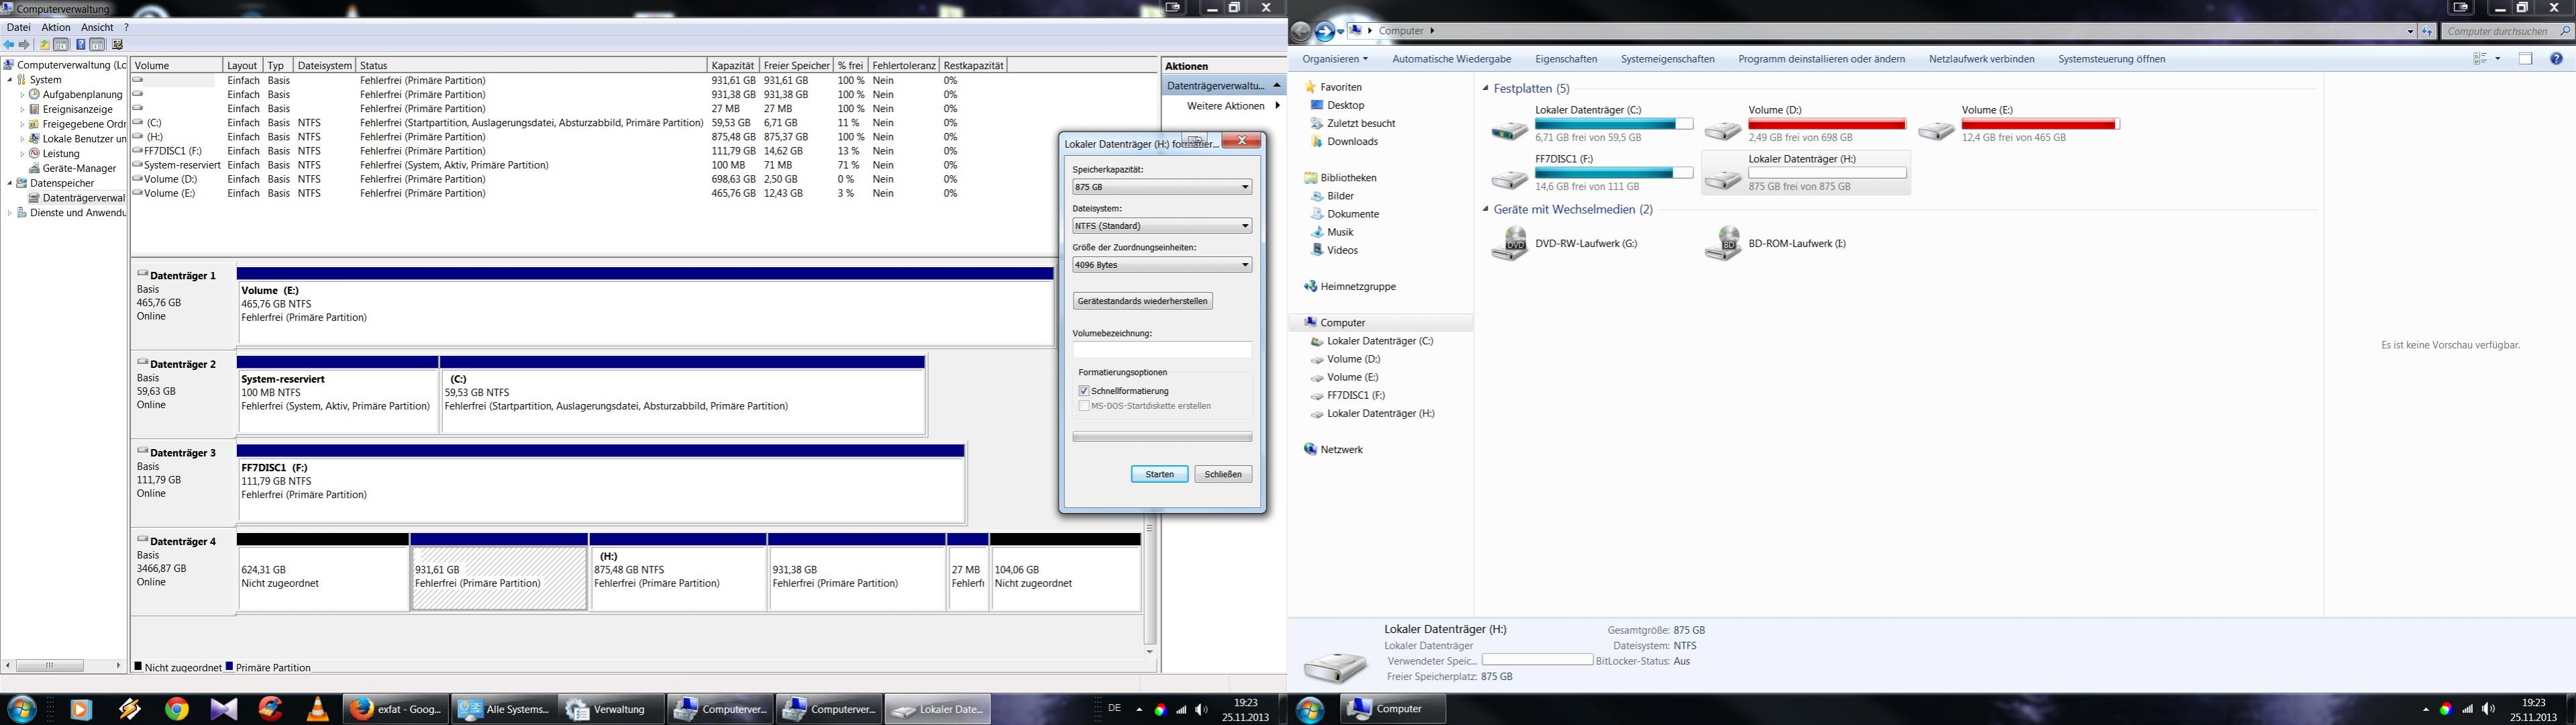Click the blue help question mark toolbar icon
The width and height of the screenshot is (2576, 725).
80,45
